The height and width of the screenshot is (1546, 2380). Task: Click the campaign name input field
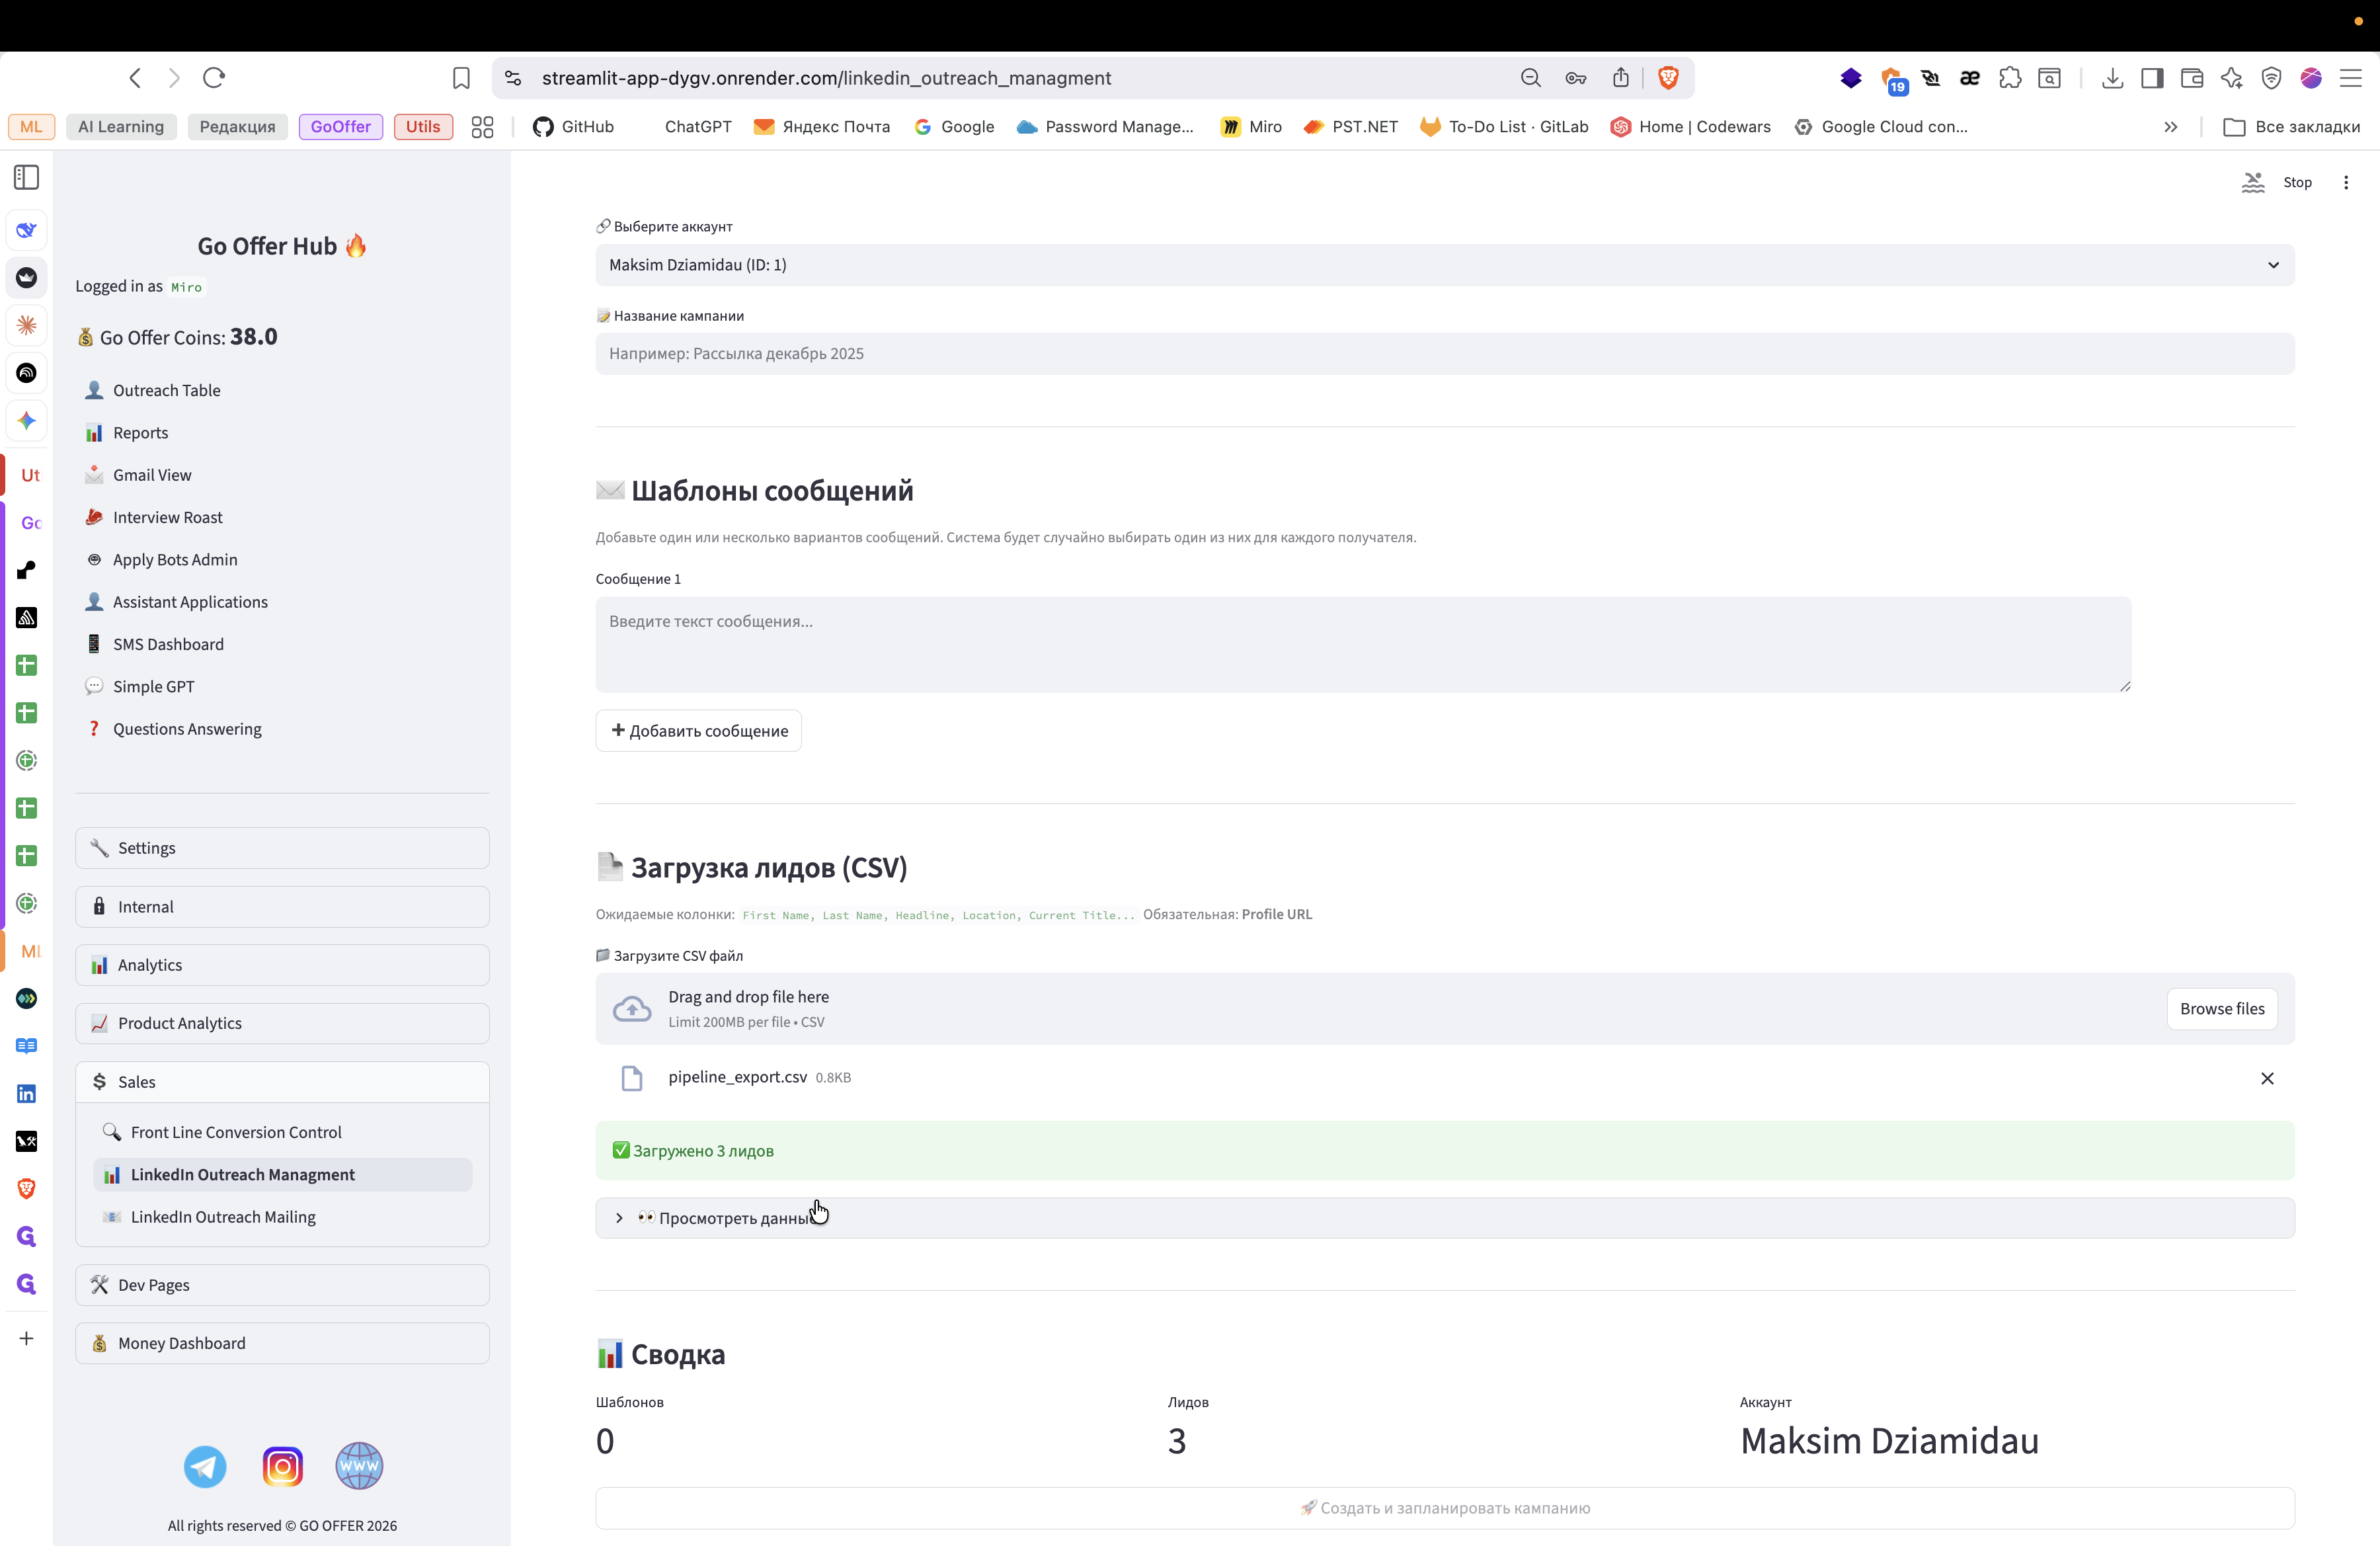[1444, 354]
